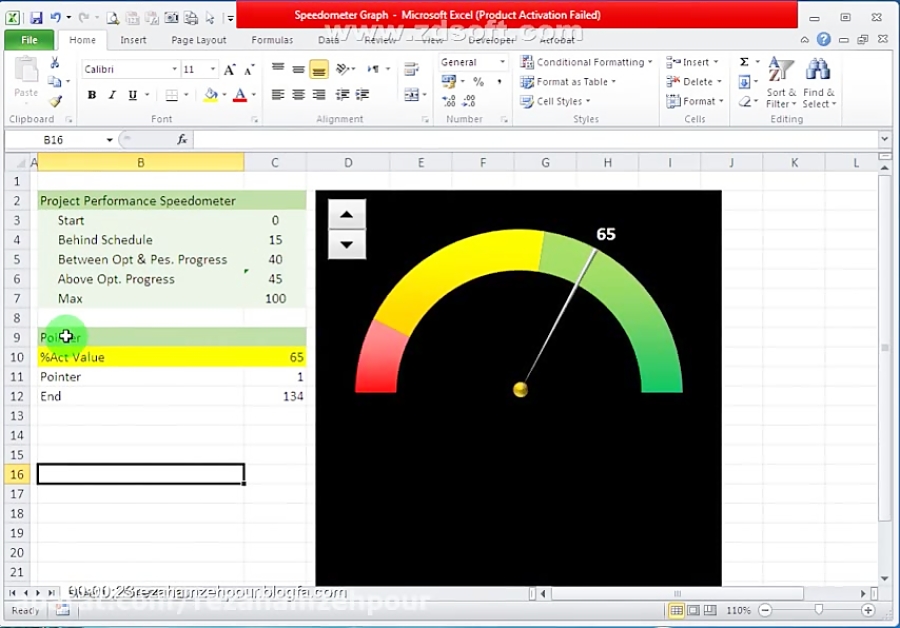900x628 pixels.
Task: Toggle Italic formatting
Action: 112,95
